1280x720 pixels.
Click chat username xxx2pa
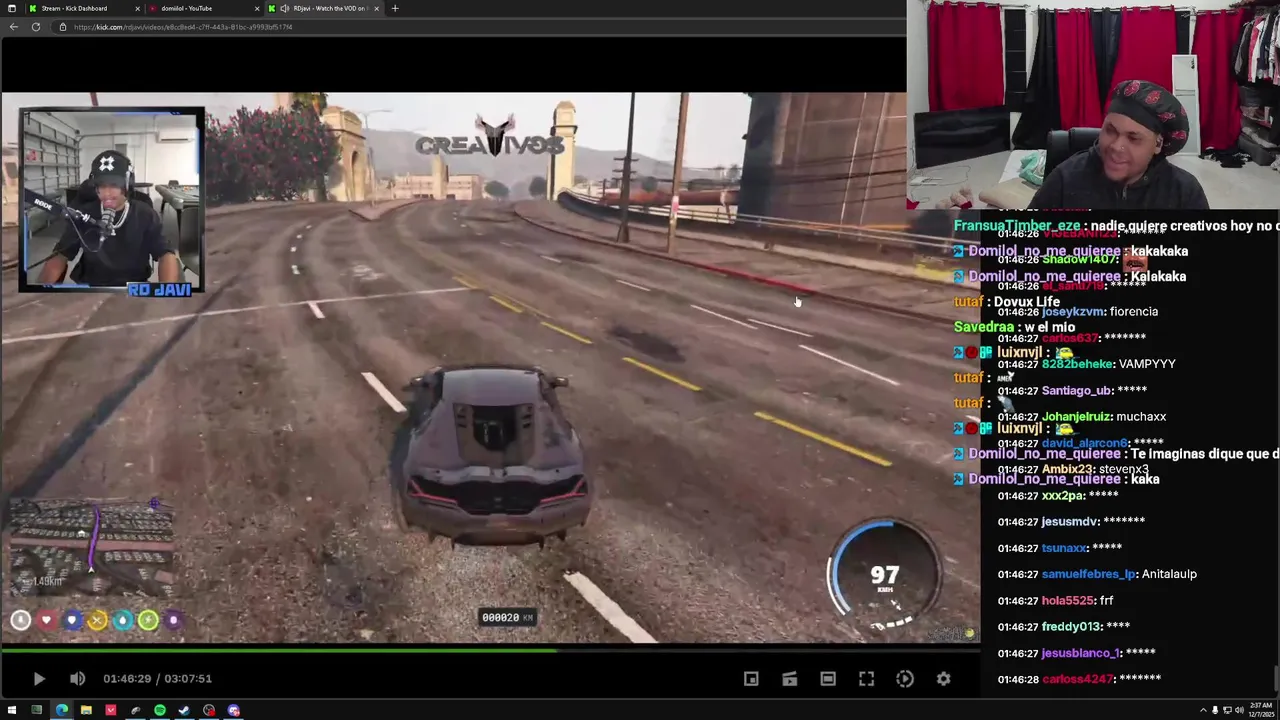[x=1061, y=496]
